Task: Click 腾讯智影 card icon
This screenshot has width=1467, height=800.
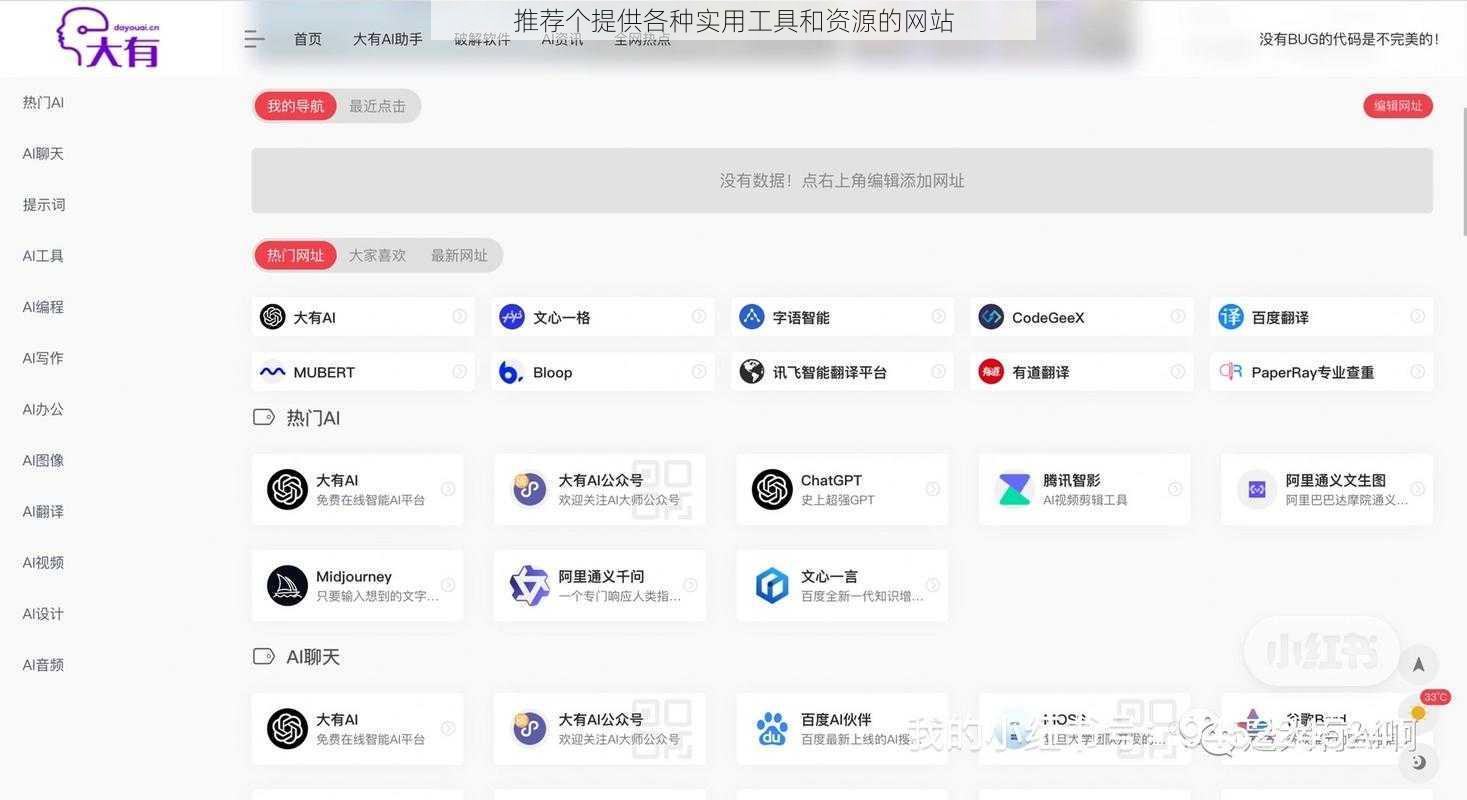Action: (1014, 489)
